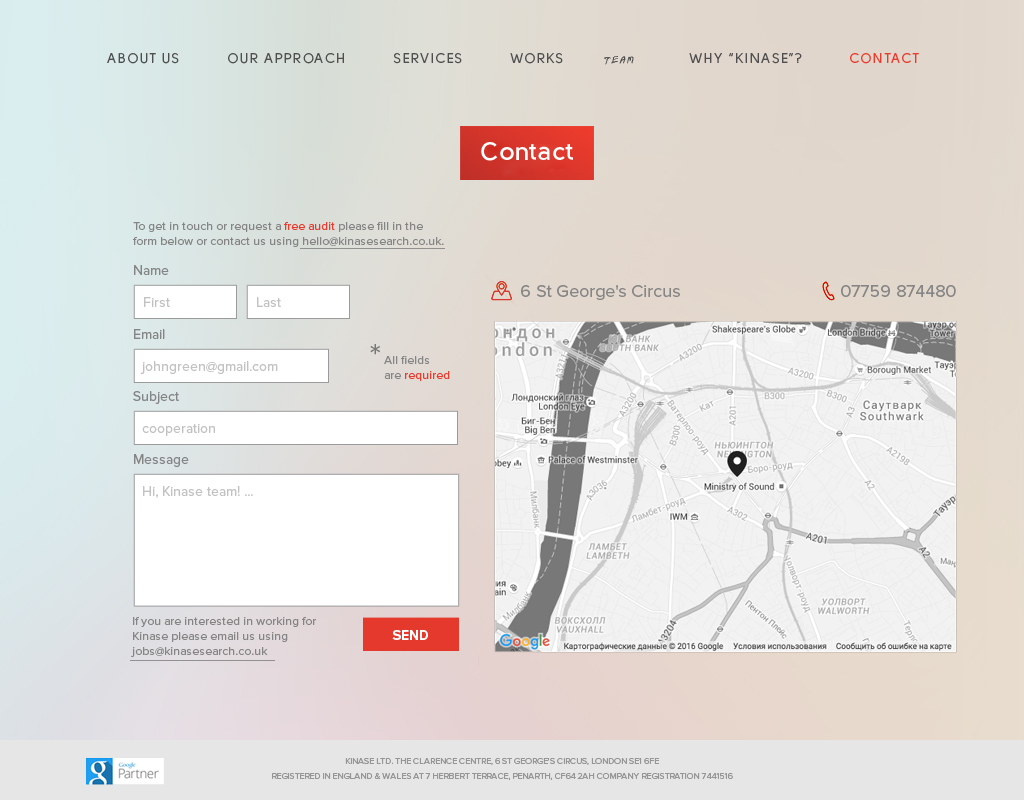The height and width of the screenshot is (800, 1024).
Task: Open the About Us menu item
Action: pos(143,58)
